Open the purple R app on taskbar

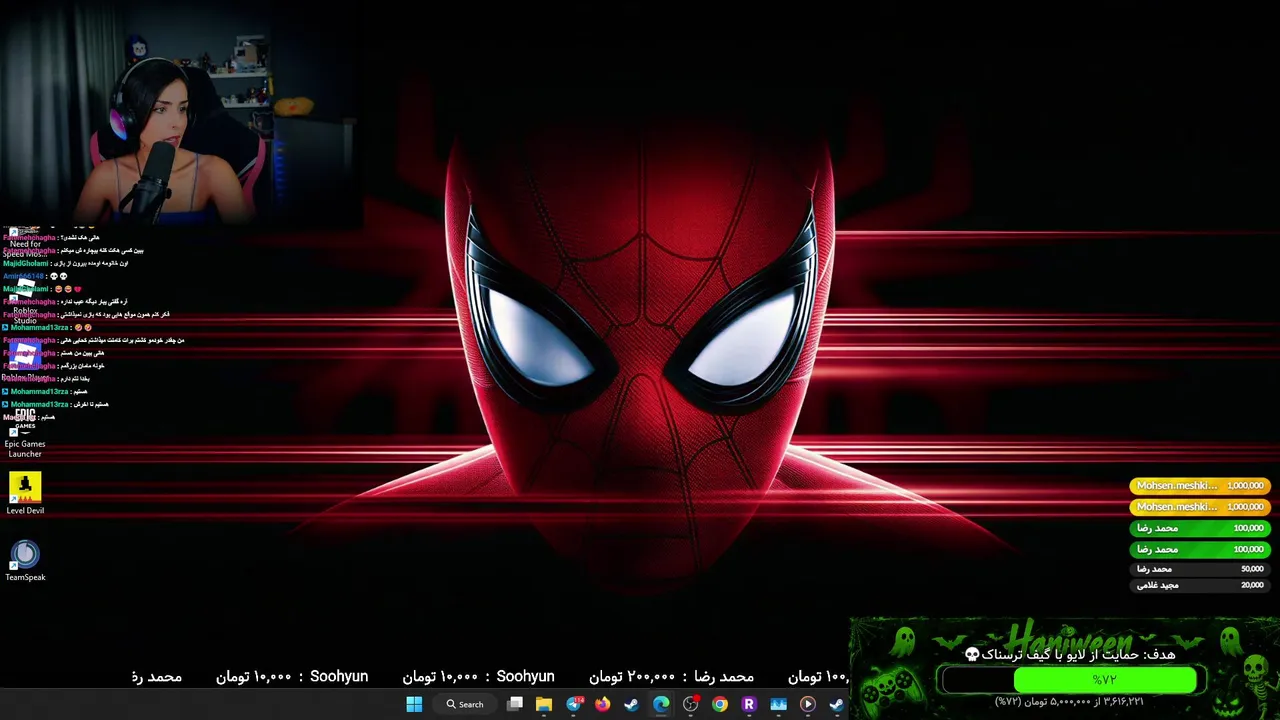tap(749, 704)
